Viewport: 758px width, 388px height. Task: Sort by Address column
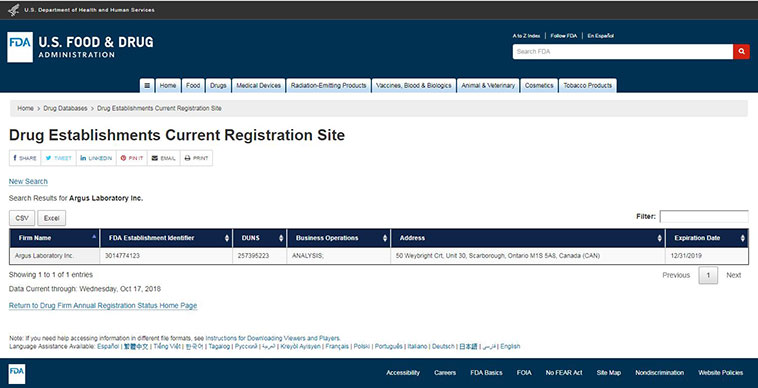[528, 238]
